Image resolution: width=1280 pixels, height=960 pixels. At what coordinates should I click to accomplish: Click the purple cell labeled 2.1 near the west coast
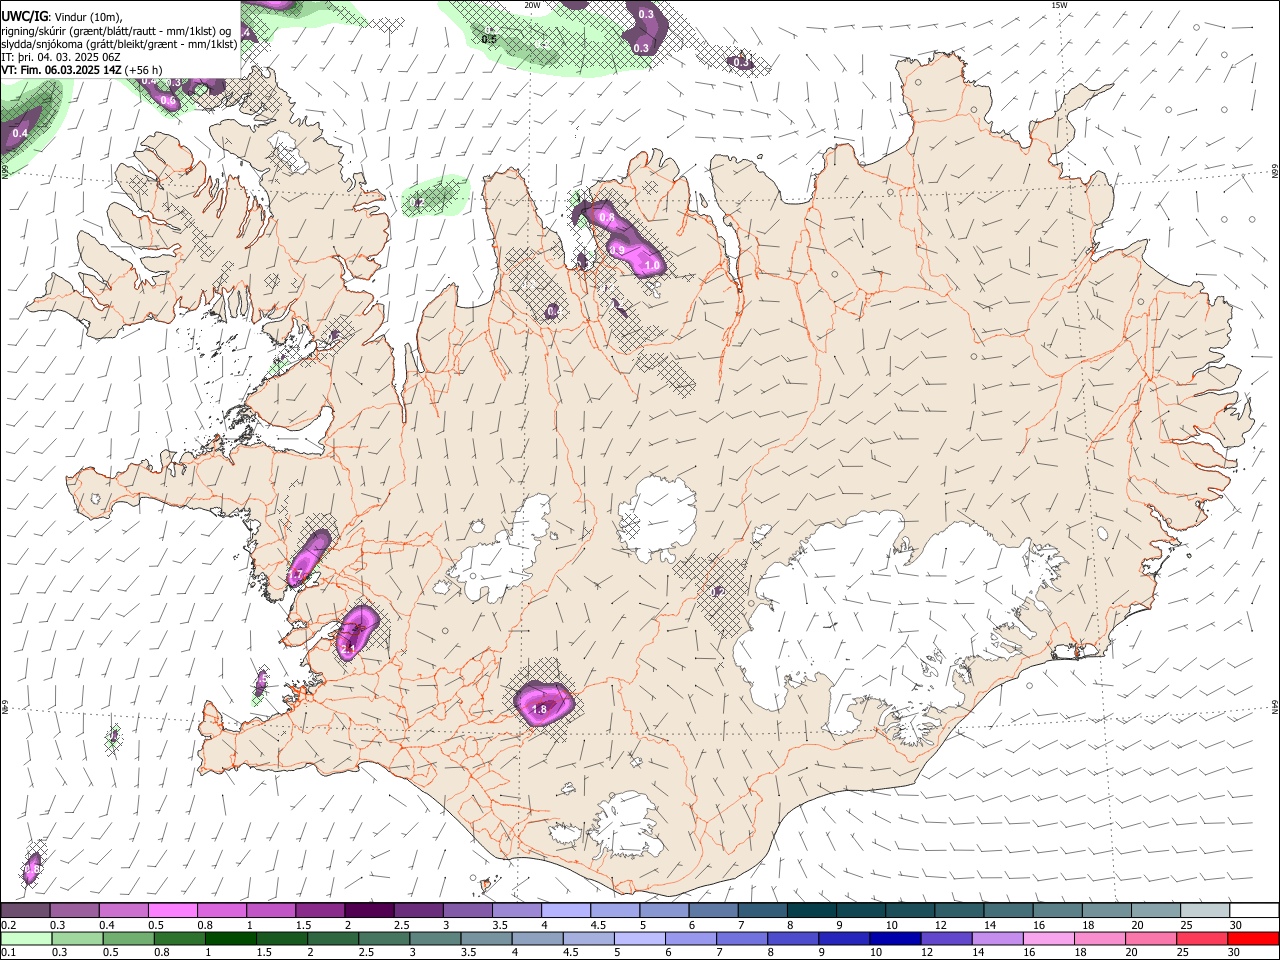click(355, 634)
